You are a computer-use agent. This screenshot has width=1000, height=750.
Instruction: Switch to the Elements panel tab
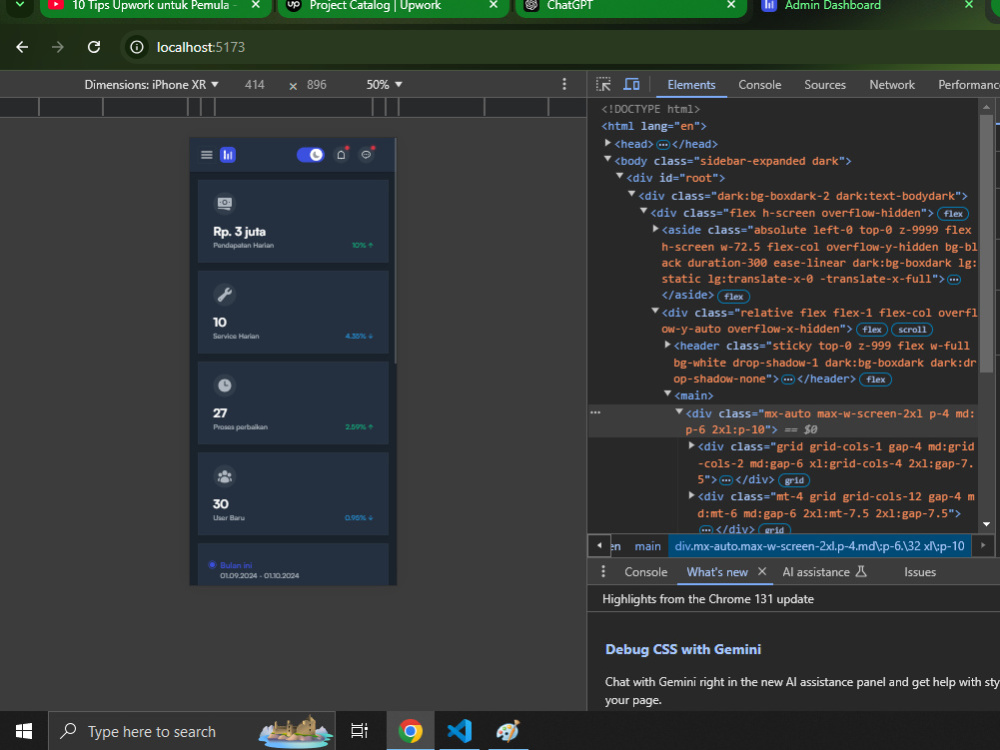(x=691, y=84)
